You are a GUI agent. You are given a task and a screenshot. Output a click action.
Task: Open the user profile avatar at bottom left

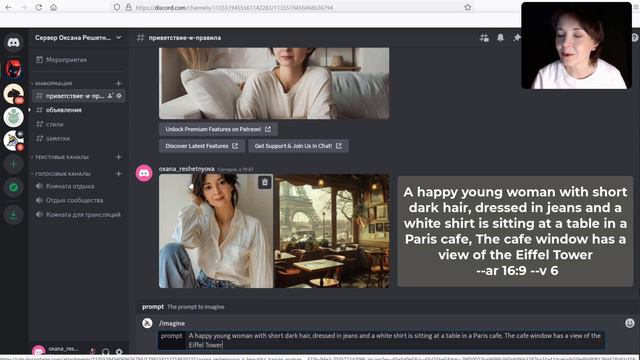pyautogui.click(x=39, y=351)
